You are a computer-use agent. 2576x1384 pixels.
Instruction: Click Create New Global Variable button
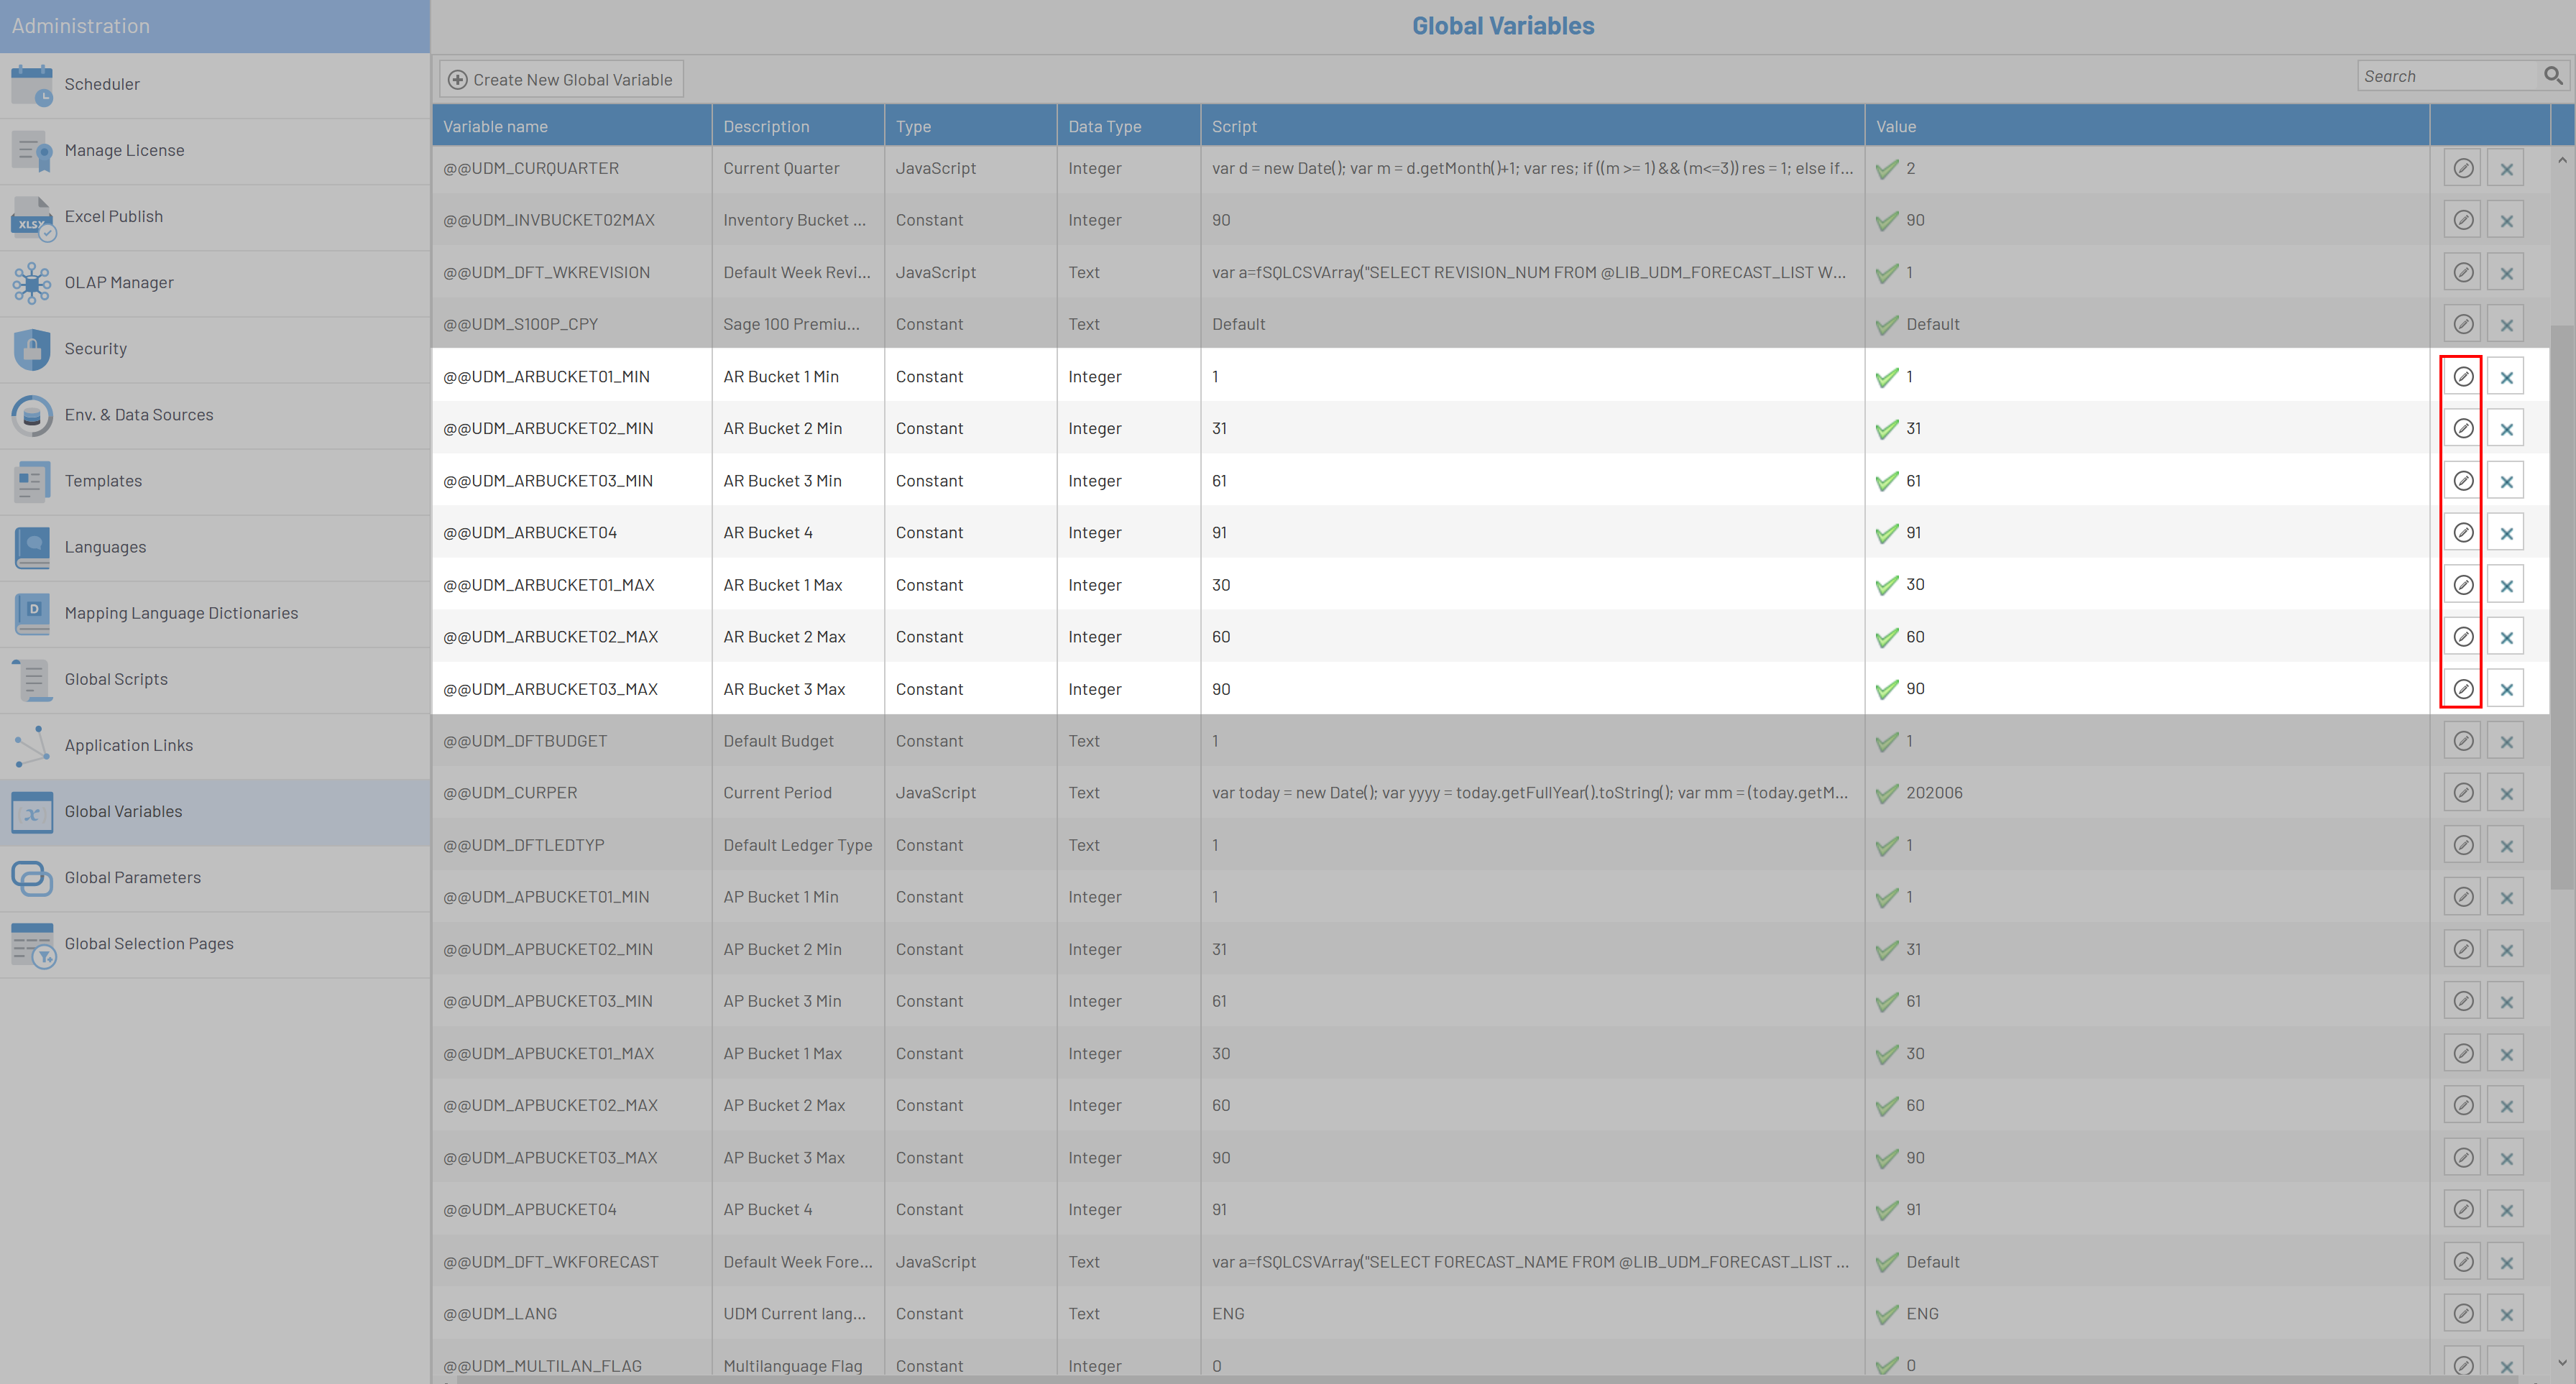tap(561, 80)
